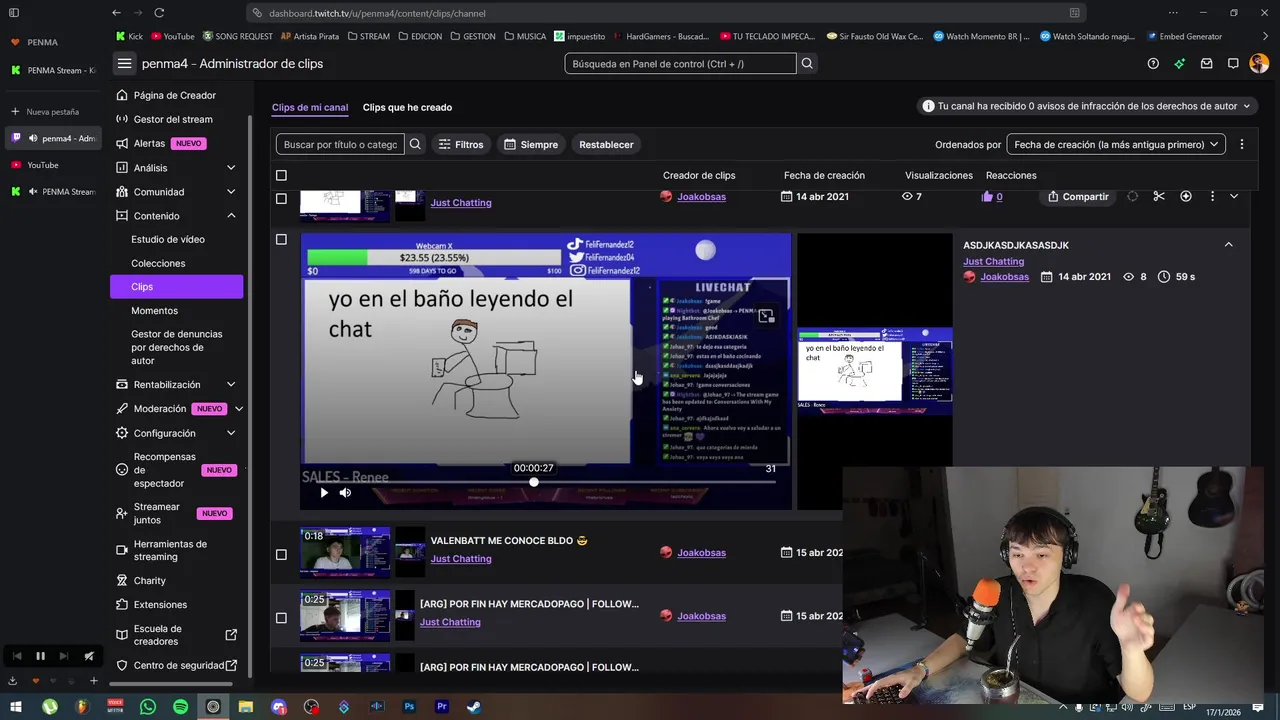
Task: Open the three-dot options beside the sort dropdown
Action: pyautogui.click(x=1242, y=144)
